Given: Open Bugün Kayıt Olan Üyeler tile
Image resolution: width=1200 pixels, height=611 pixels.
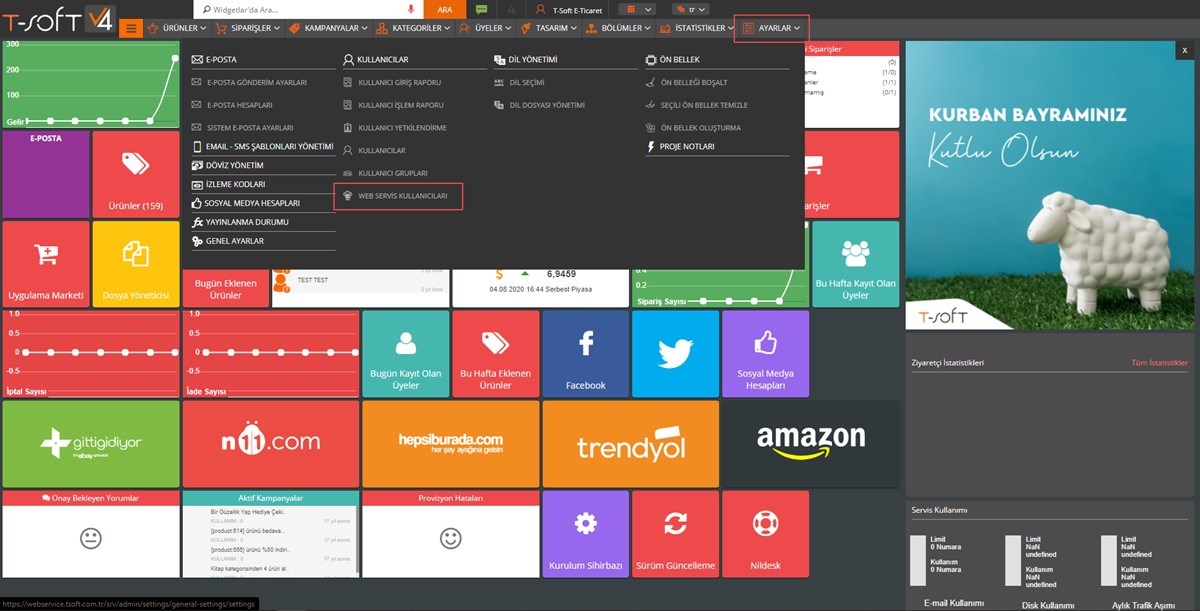Looking at the screenshot, I should (x=406, y=354).
